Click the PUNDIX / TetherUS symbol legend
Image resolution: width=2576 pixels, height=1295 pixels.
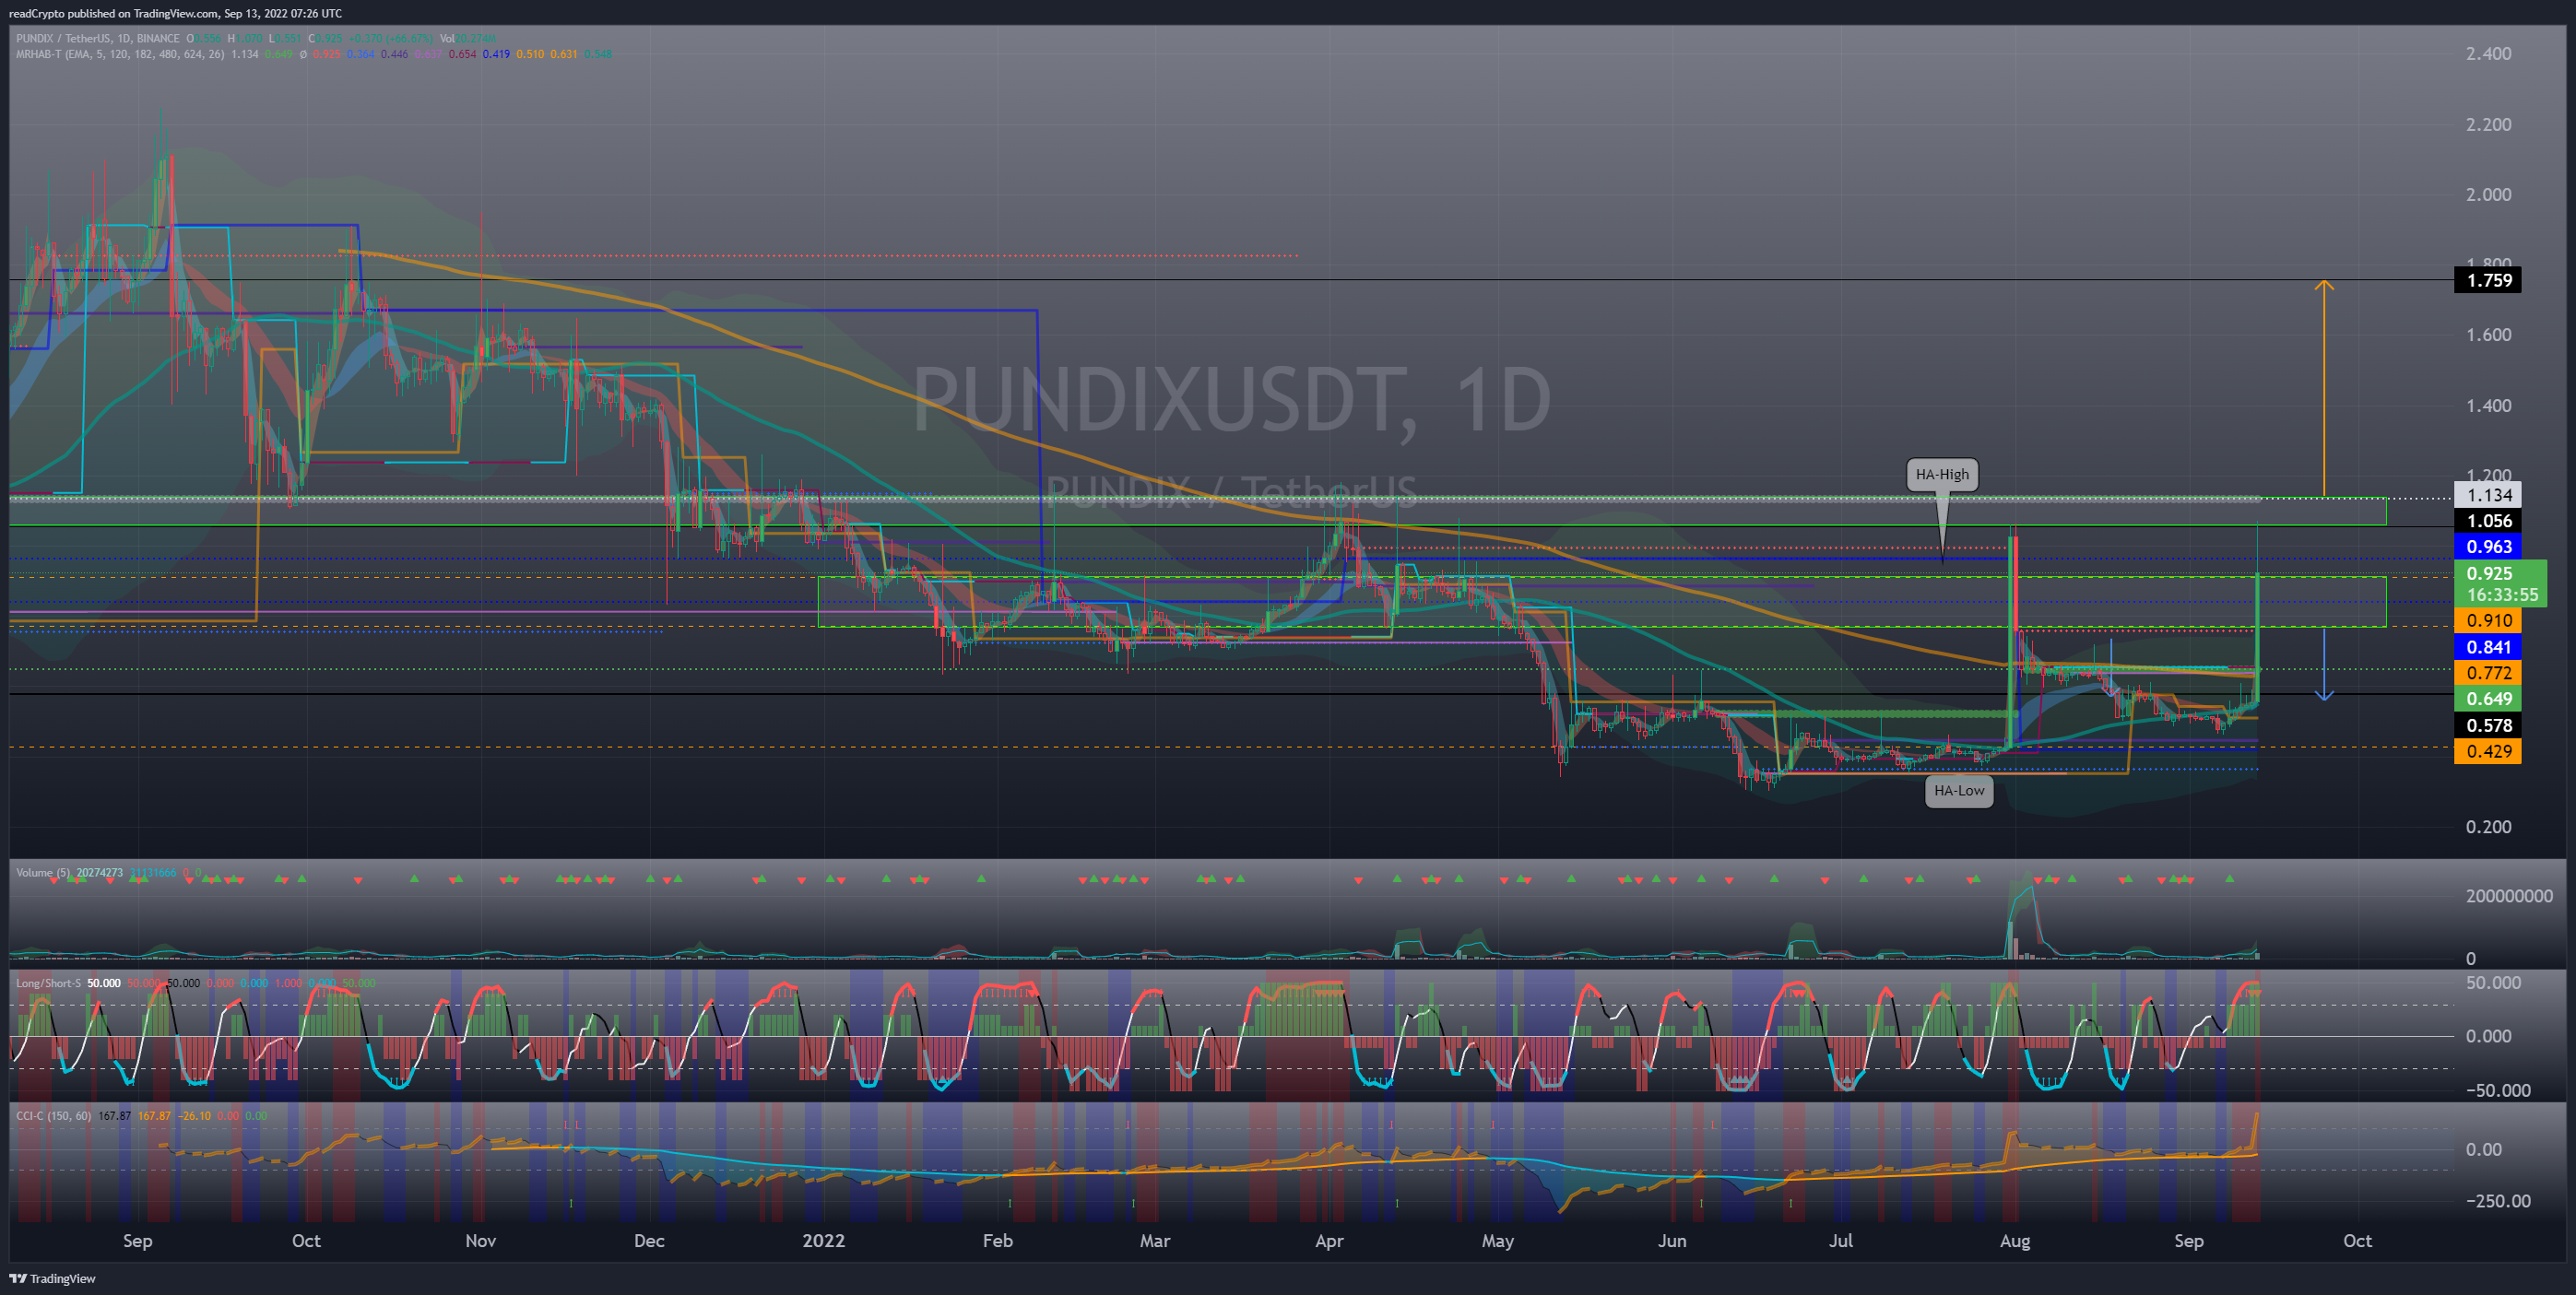click(98, 39)
